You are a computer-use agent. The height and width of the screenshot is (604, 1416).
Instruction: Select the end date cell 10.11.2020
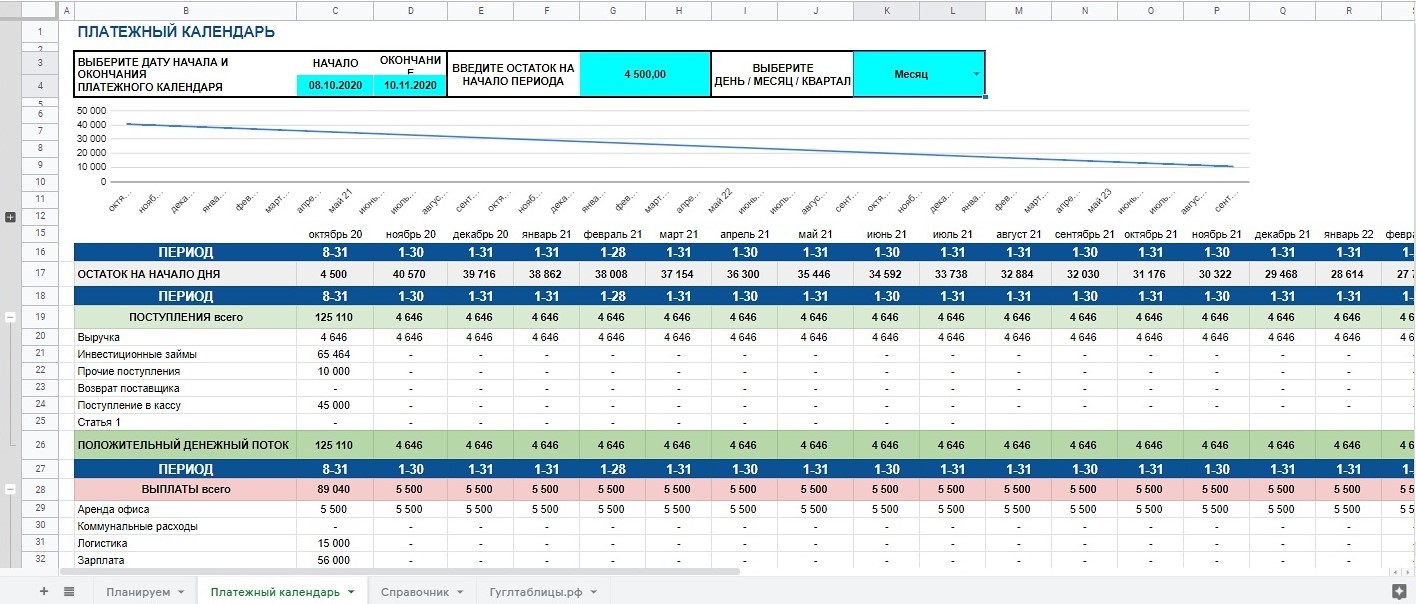coord(411,86)
